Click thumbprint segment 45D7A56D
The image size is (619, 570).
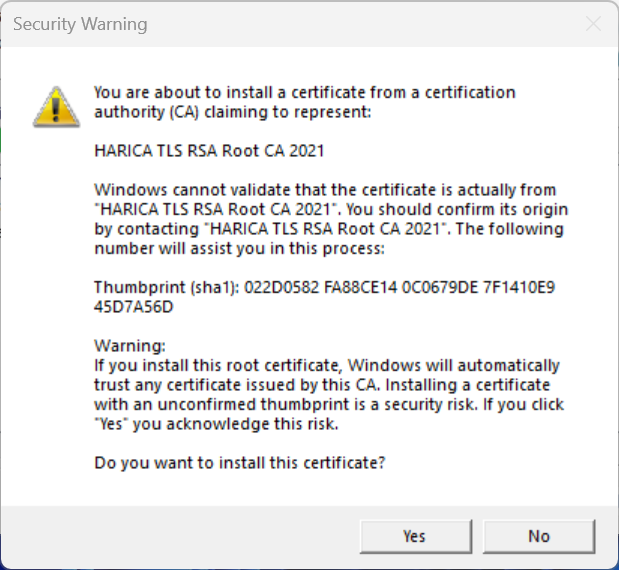134,307
